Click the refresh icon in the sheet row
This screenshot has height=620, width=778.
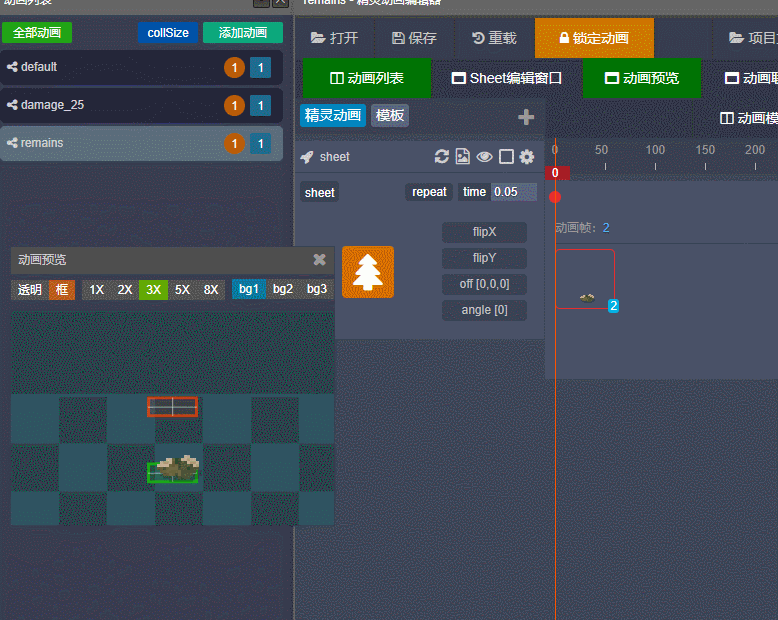(442, 157)
